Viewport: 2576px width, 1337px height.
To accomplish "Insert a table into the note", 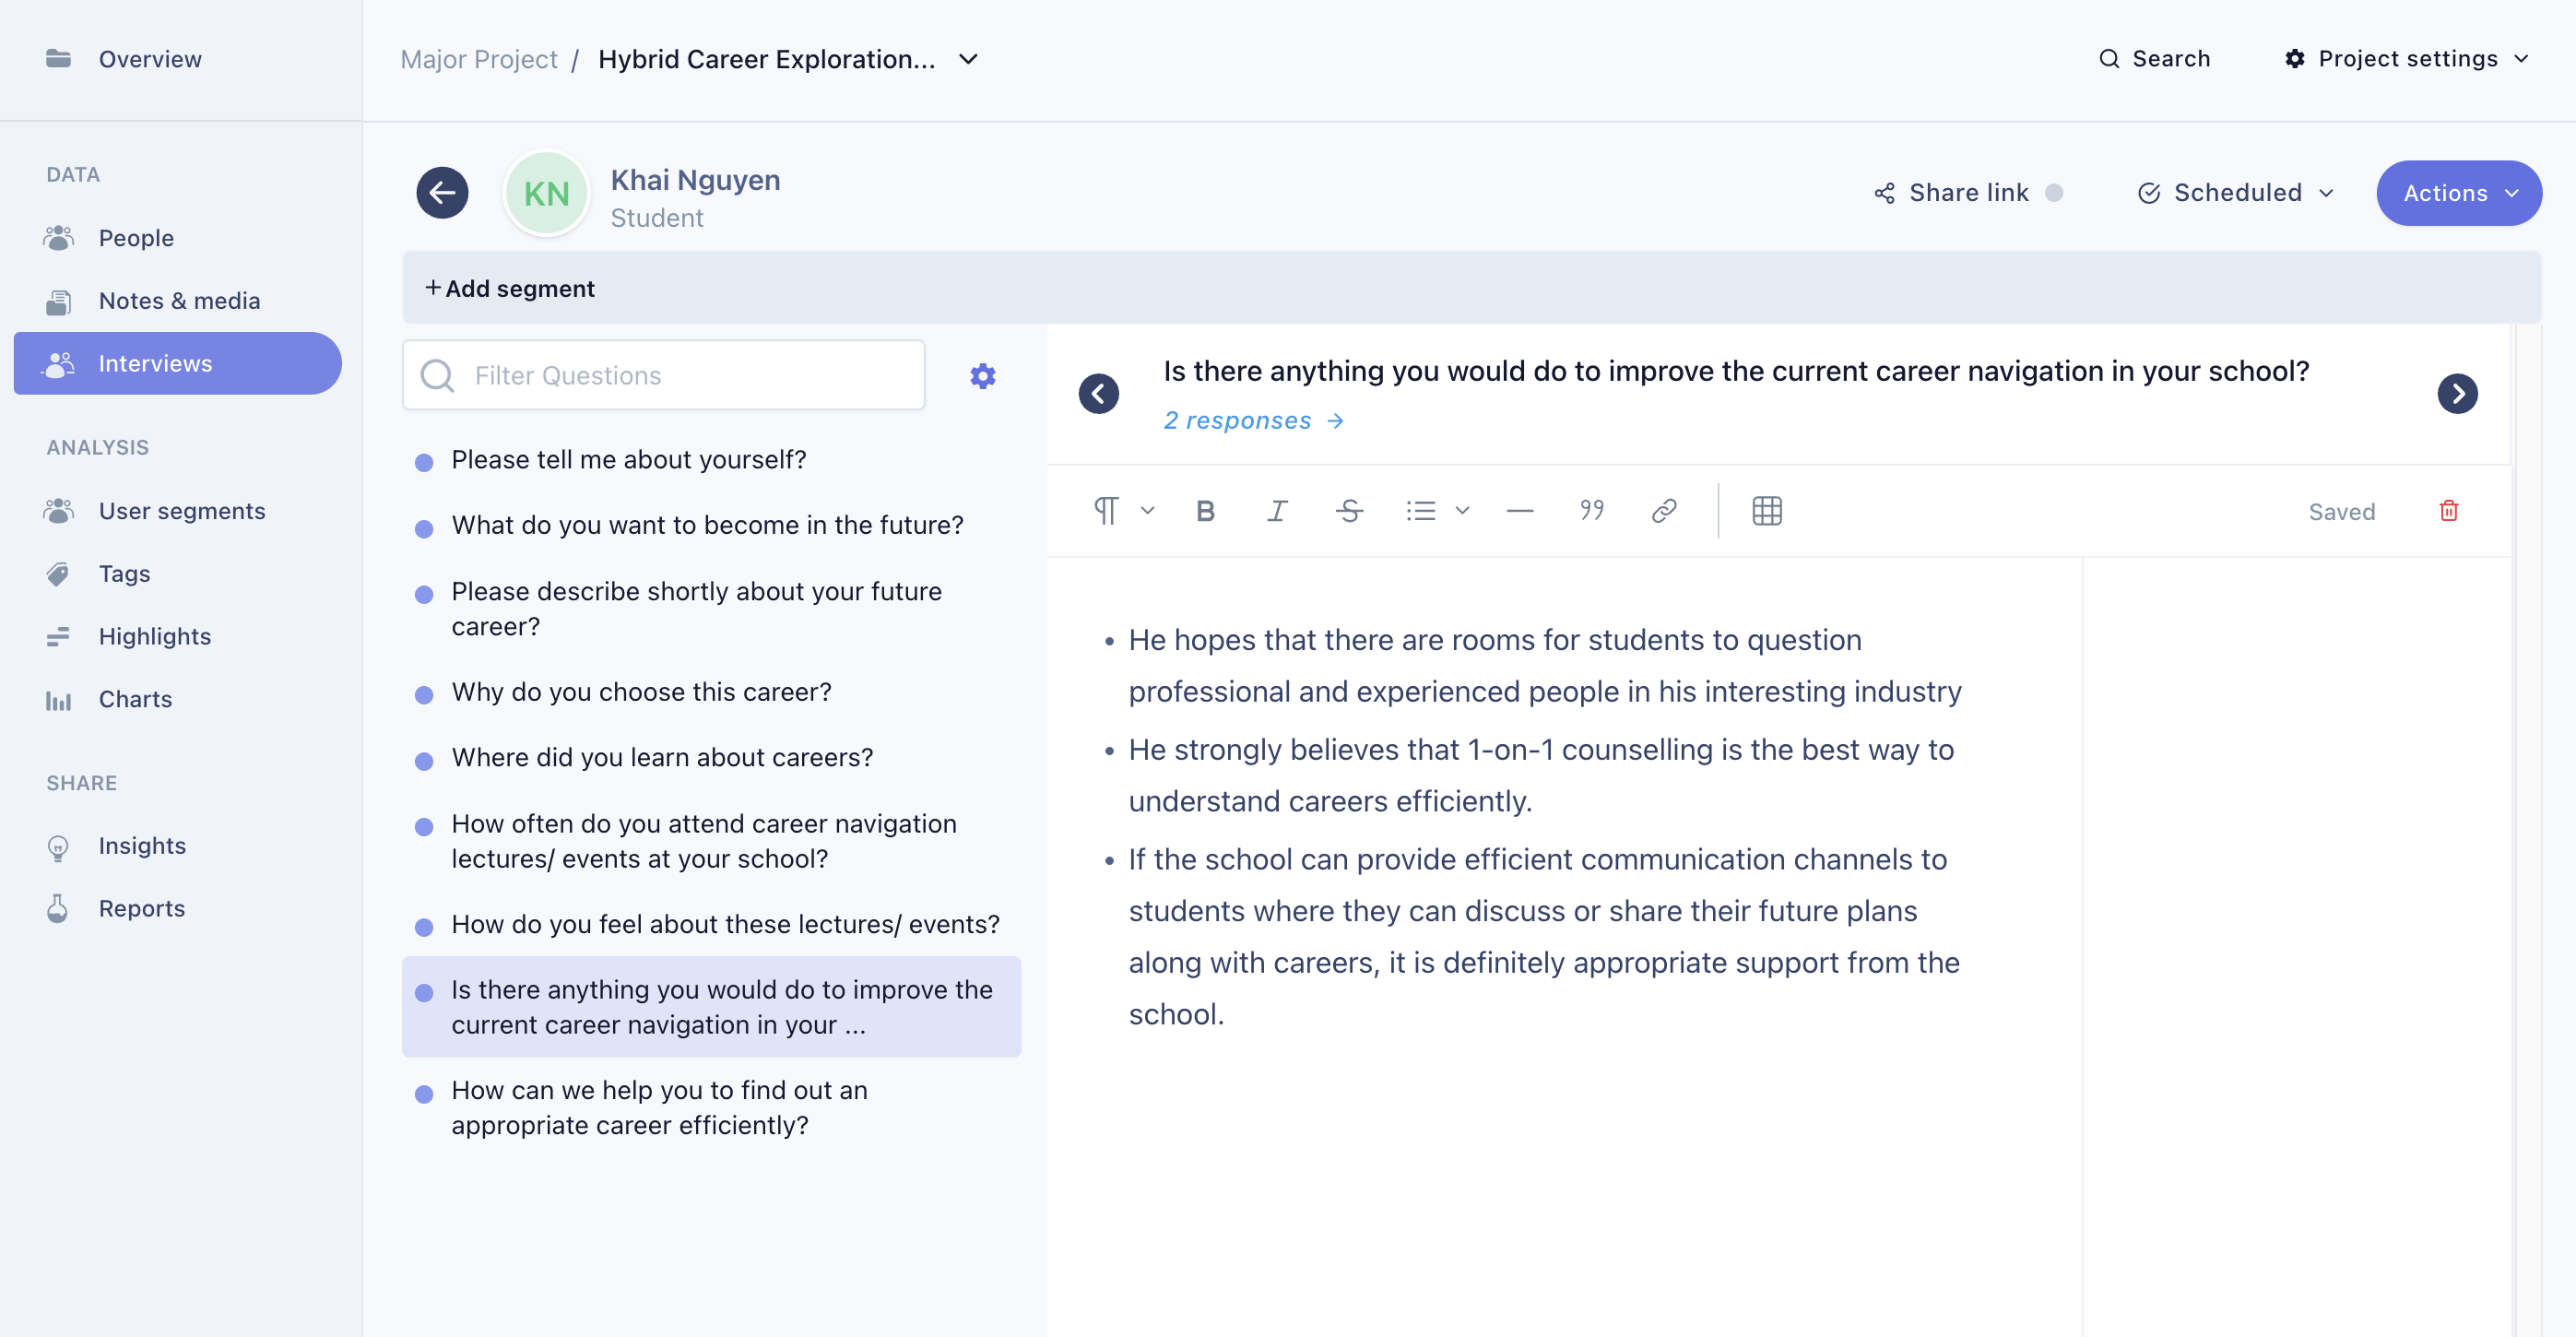I will [x=1766, y=511].
